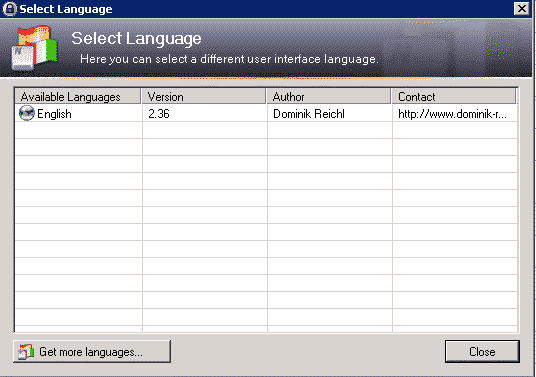Click the version 2.36 cell
This screenshot has height=377, width=536.
(x=204, y=113)
